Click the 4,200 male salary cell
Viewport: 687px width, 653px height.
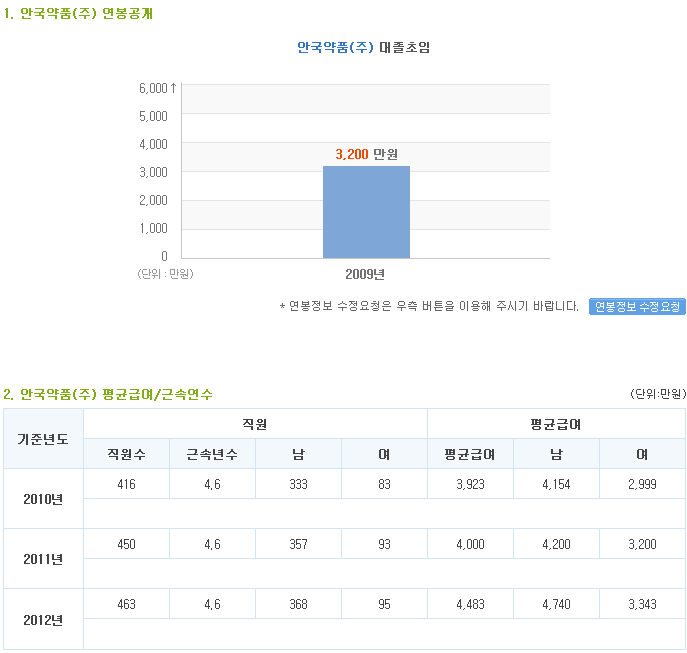point(556,544)
